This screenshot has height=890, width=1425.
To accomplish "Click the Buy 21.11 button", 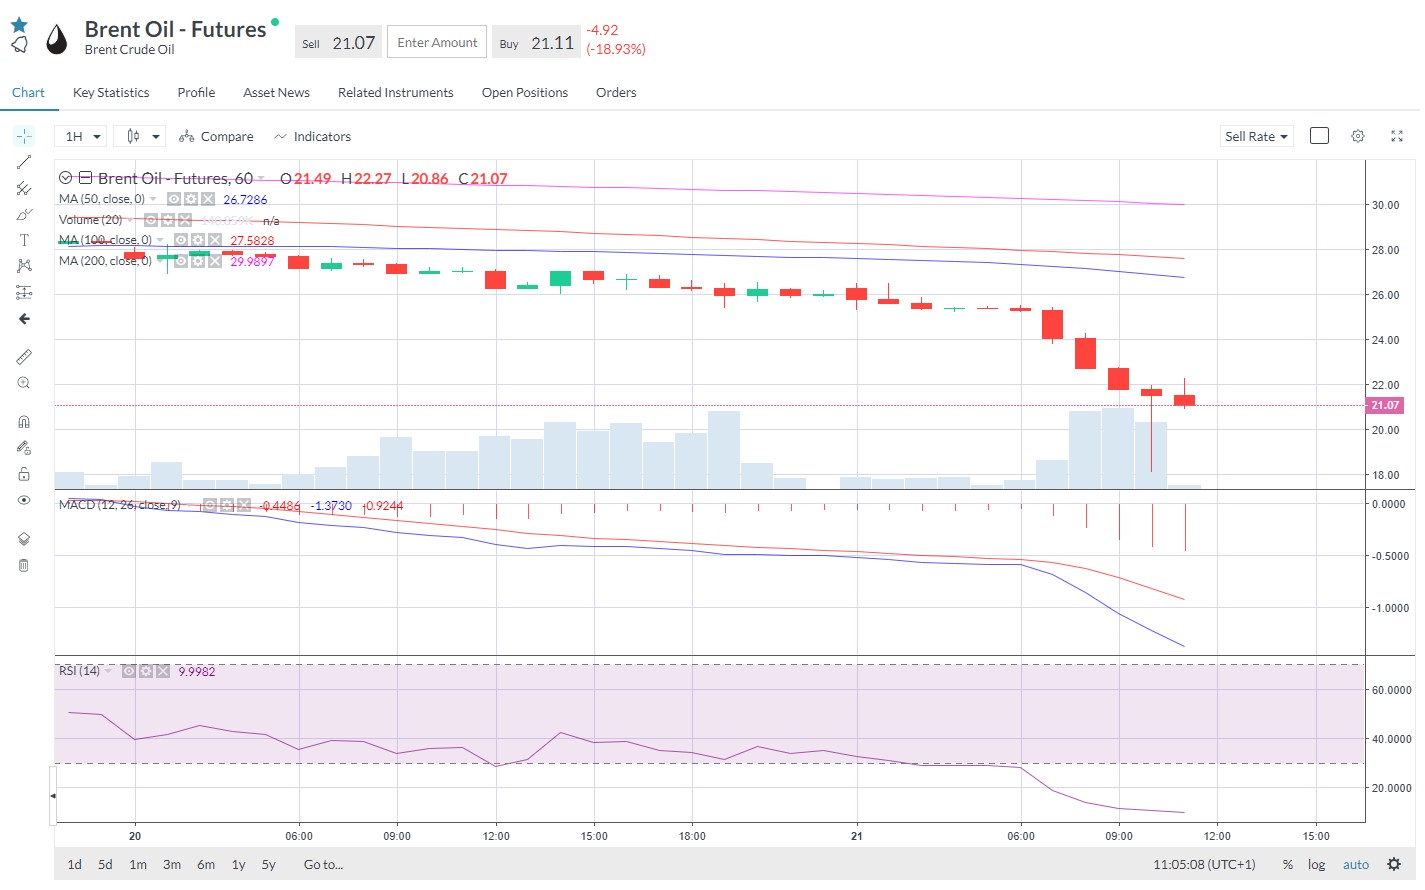I will (537, 43).
